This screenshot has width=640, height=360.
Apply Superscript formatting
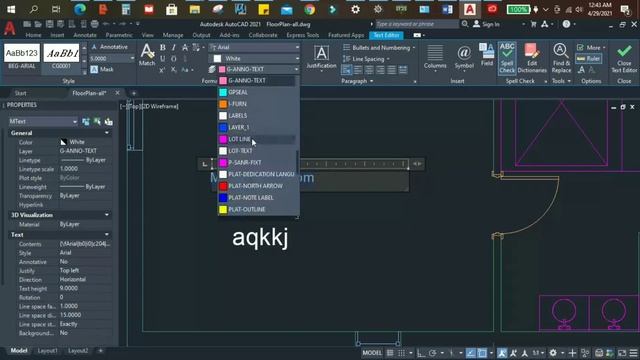pos(162,70)
